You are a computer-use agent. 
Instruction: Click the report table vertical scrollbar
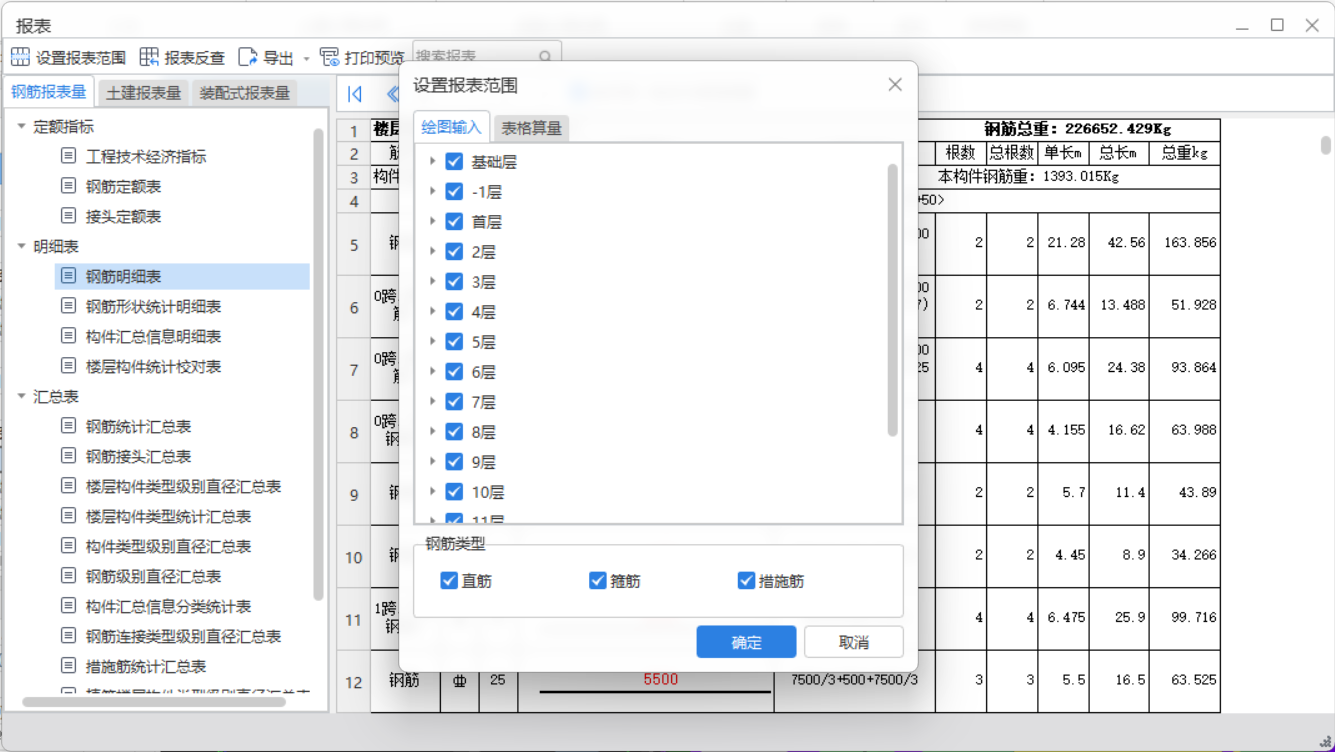pyautogui.click(x=1326, y=146)
